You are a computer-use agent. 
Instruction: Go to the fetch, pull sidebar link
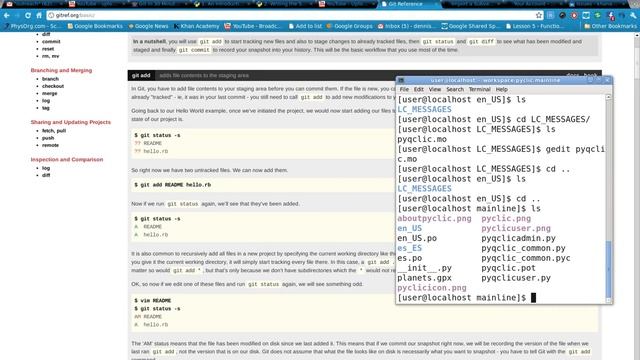point(54,131)
